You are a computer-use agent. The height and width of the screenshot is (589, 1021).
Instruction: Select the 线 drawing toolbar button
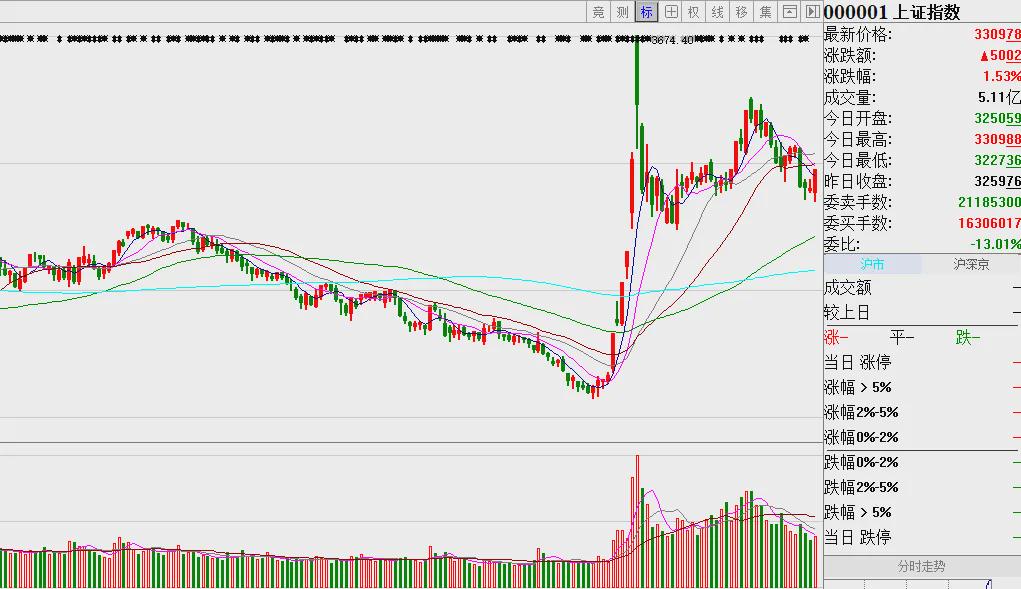click(718, 12)
